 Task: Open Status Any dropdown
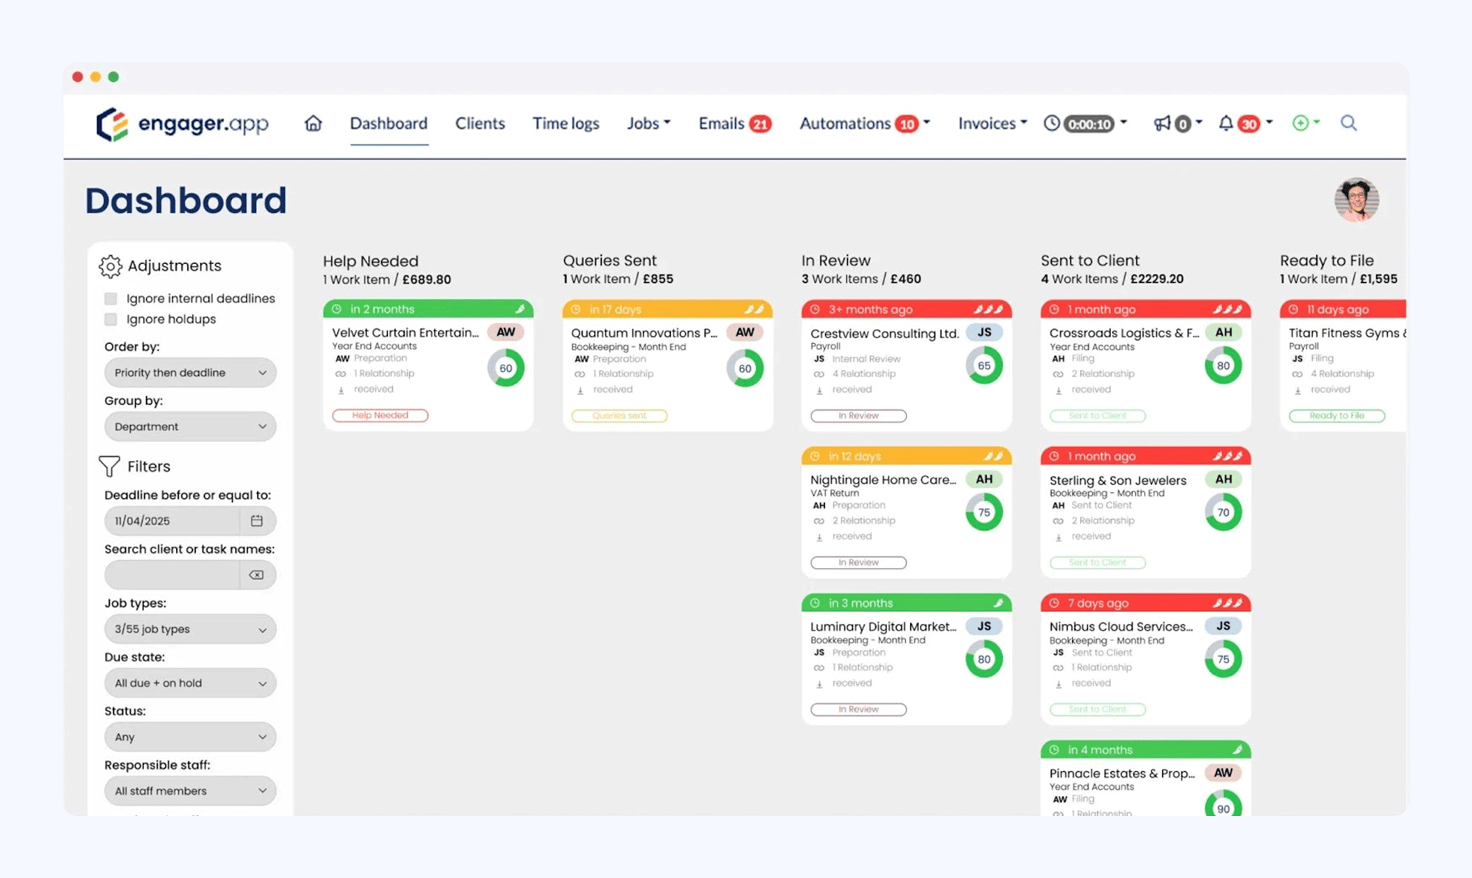click(x=190, y=737)
